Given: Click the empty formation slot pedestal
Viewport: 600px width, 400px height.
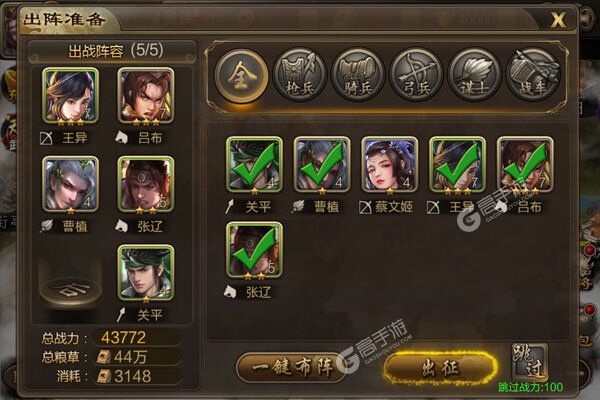Looking at the screenshot, I should click(x=70, y=289).
